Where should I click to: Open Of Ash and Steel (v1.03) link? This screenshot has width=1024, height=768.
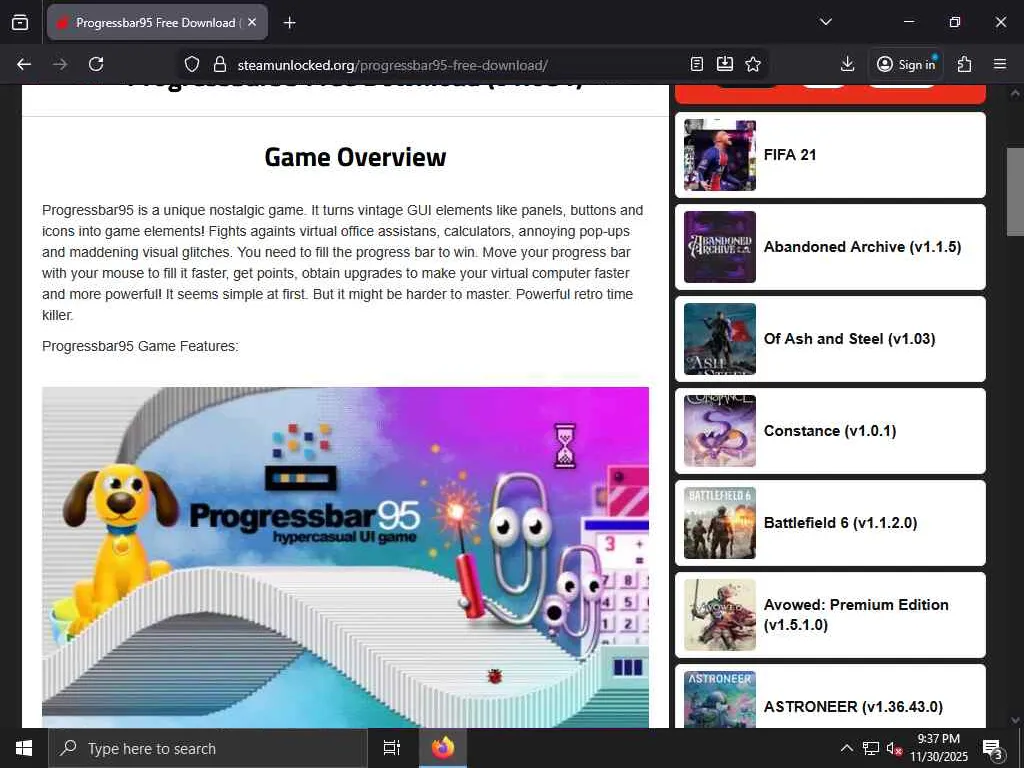[x=849, y=339]
